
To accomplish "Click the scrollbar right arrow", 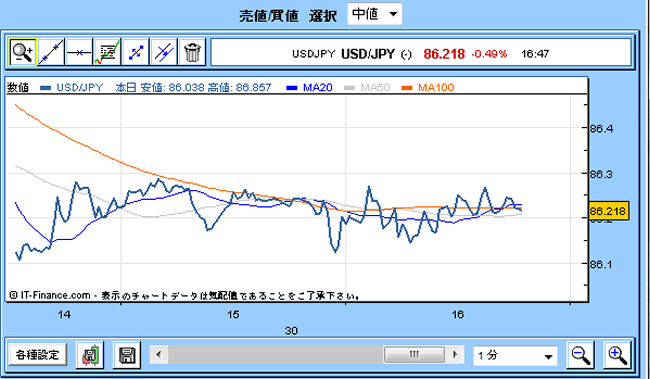I will (455, 355).
